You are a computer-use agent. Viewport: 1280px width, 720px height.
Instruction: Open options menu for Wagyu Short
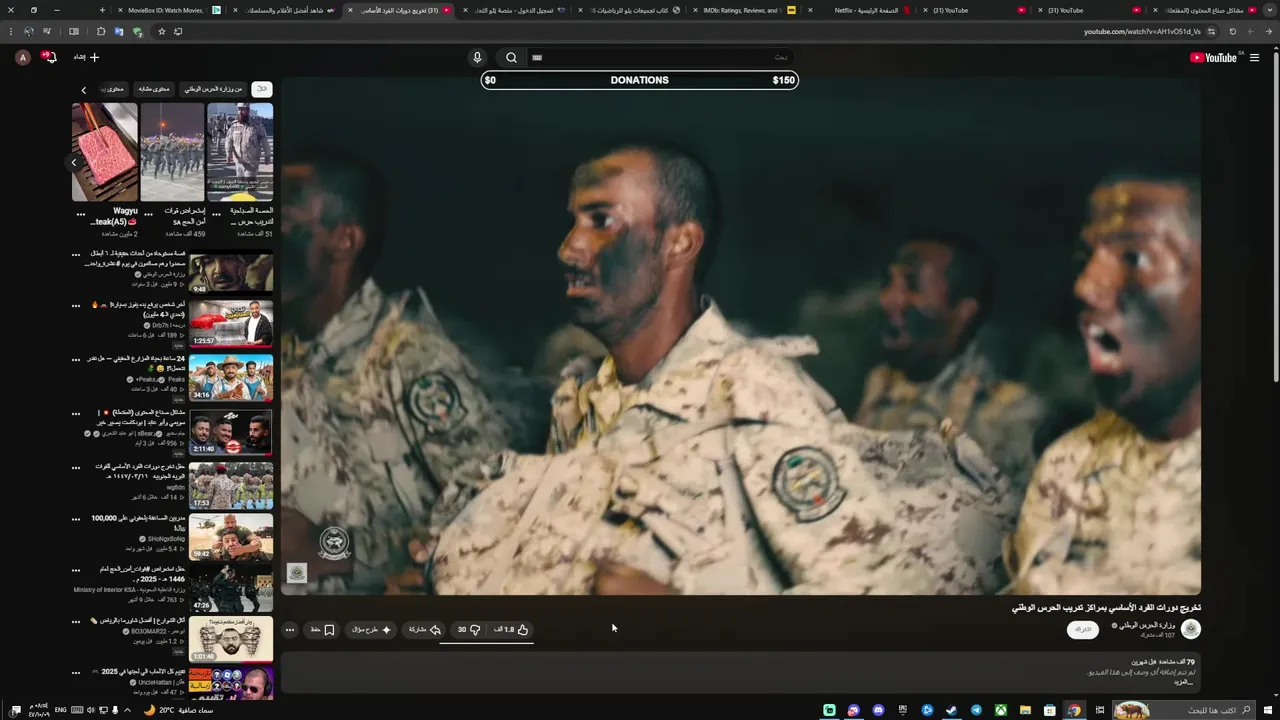tap(81, 214)
